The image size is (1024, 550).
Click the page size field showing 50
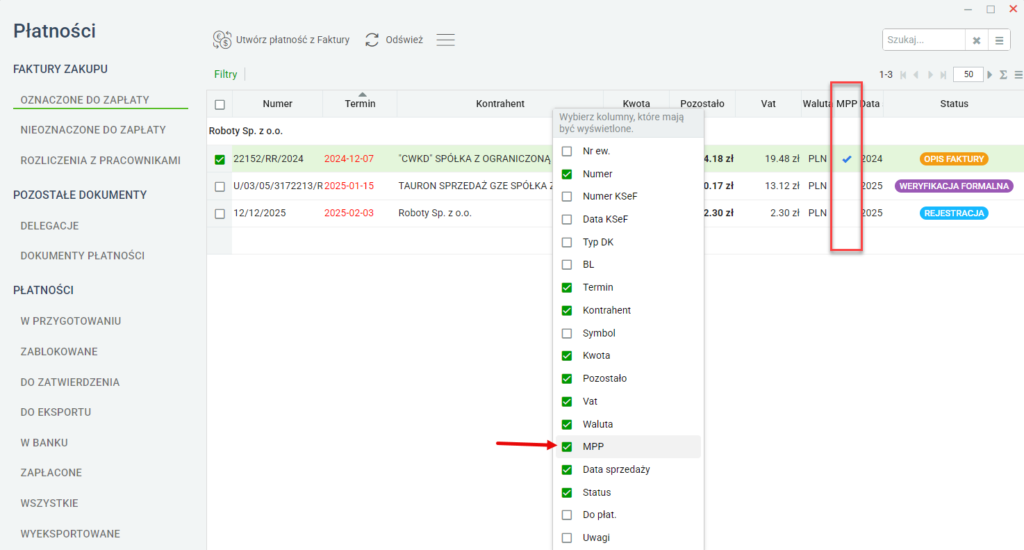point(968,74)
